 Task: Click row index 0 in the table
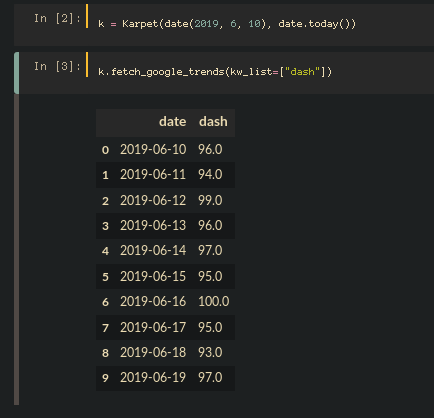pos(105,150)
